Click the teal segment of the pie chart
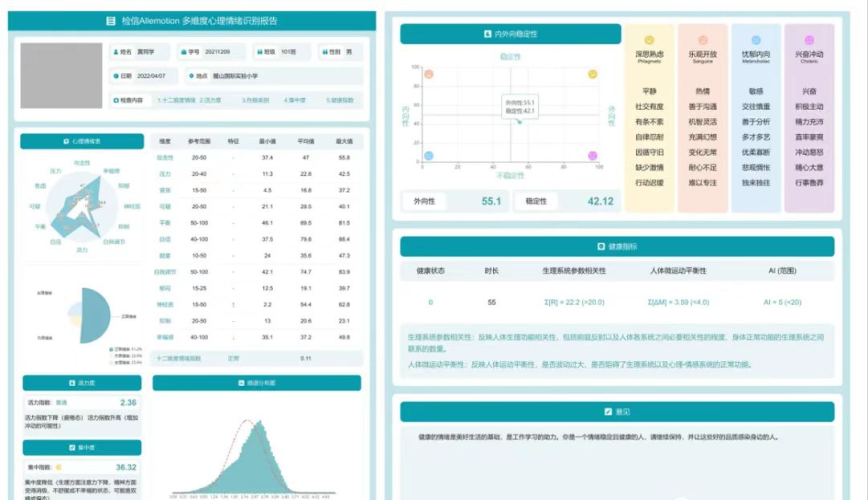 coord(94,316)
